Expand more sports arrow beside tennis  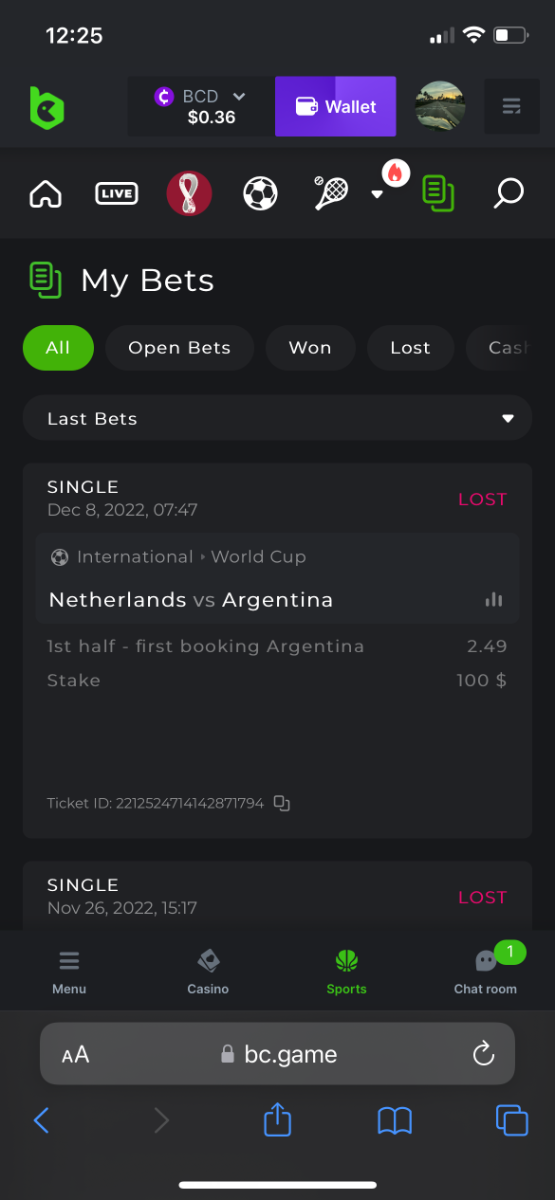click(377, 194)
